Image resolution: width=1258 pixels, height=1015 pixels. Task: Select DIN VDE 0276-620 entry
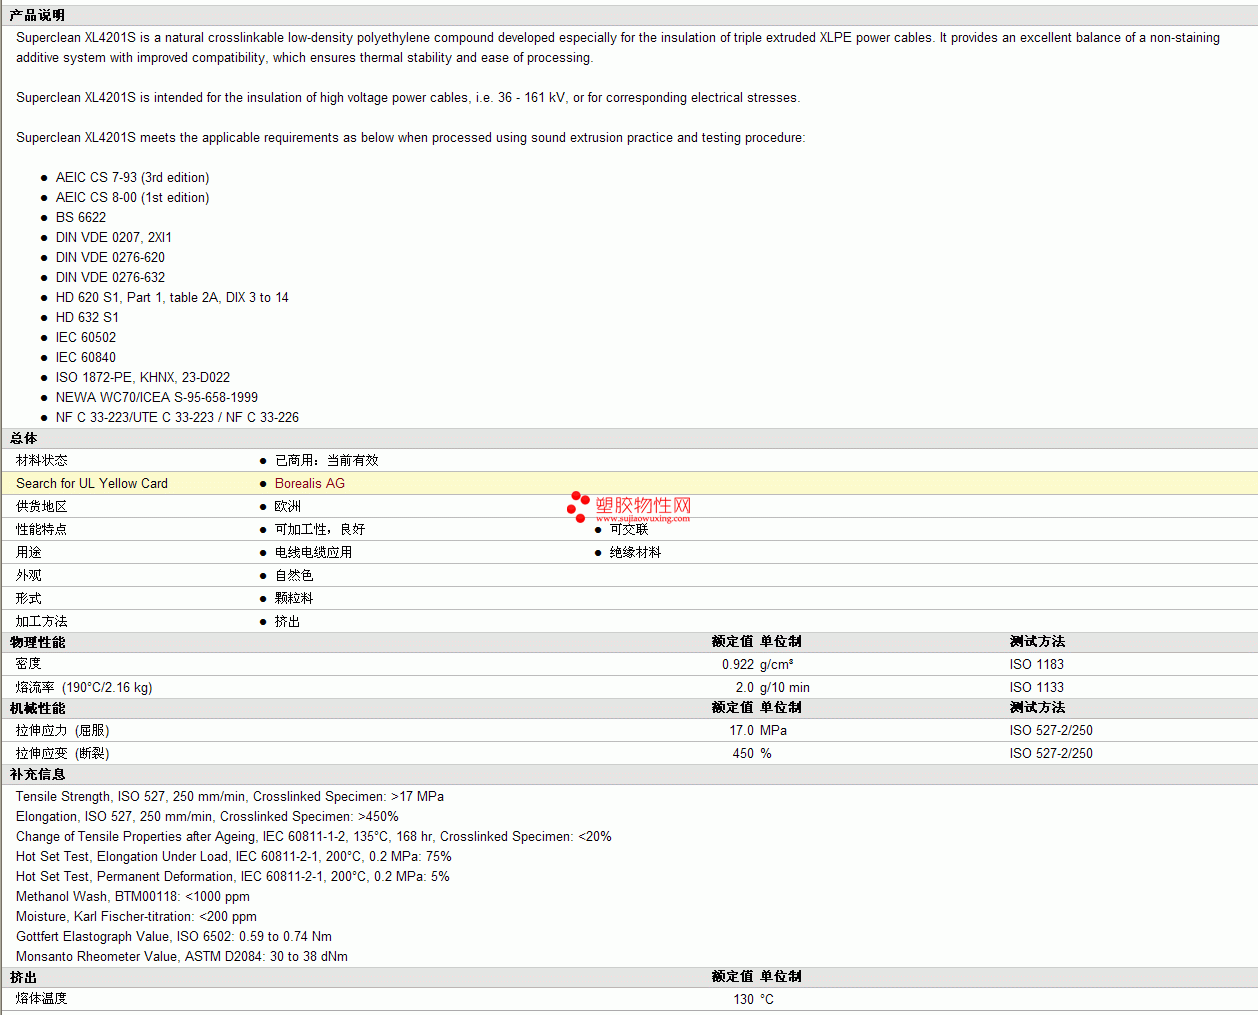pos(111,257)
